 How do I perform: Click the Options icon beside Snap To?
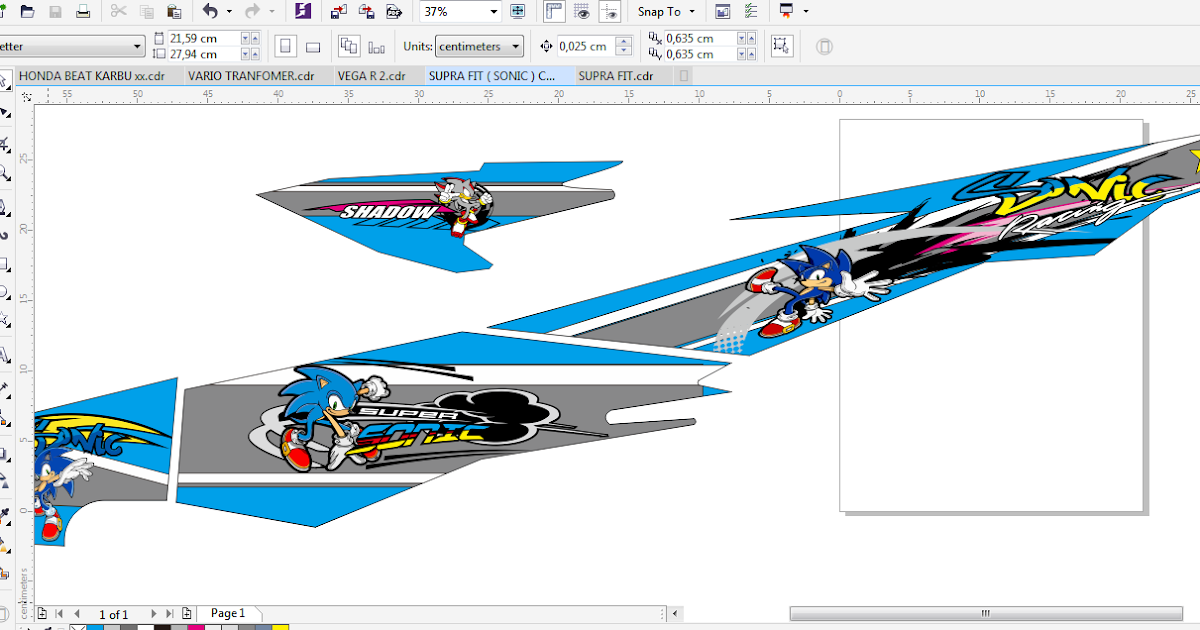[723, 12]
